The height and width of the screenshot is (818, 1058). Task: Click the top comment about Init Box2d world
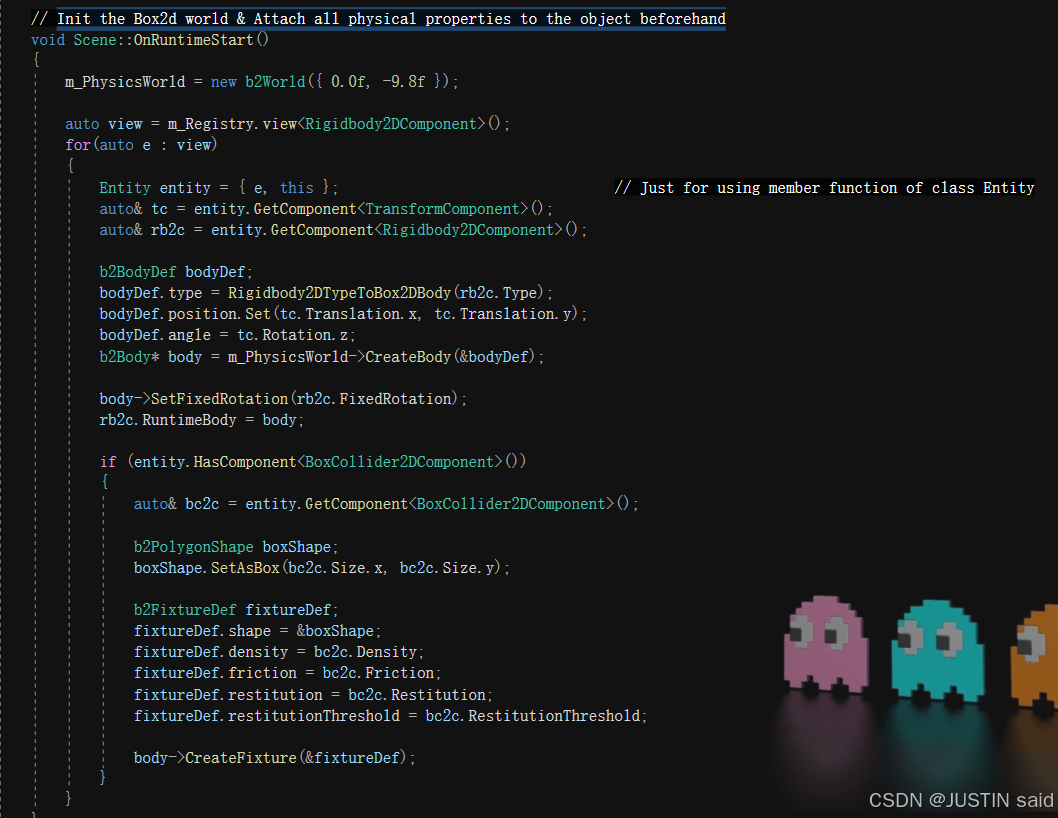pyautogui.click(x=378, y=19)
